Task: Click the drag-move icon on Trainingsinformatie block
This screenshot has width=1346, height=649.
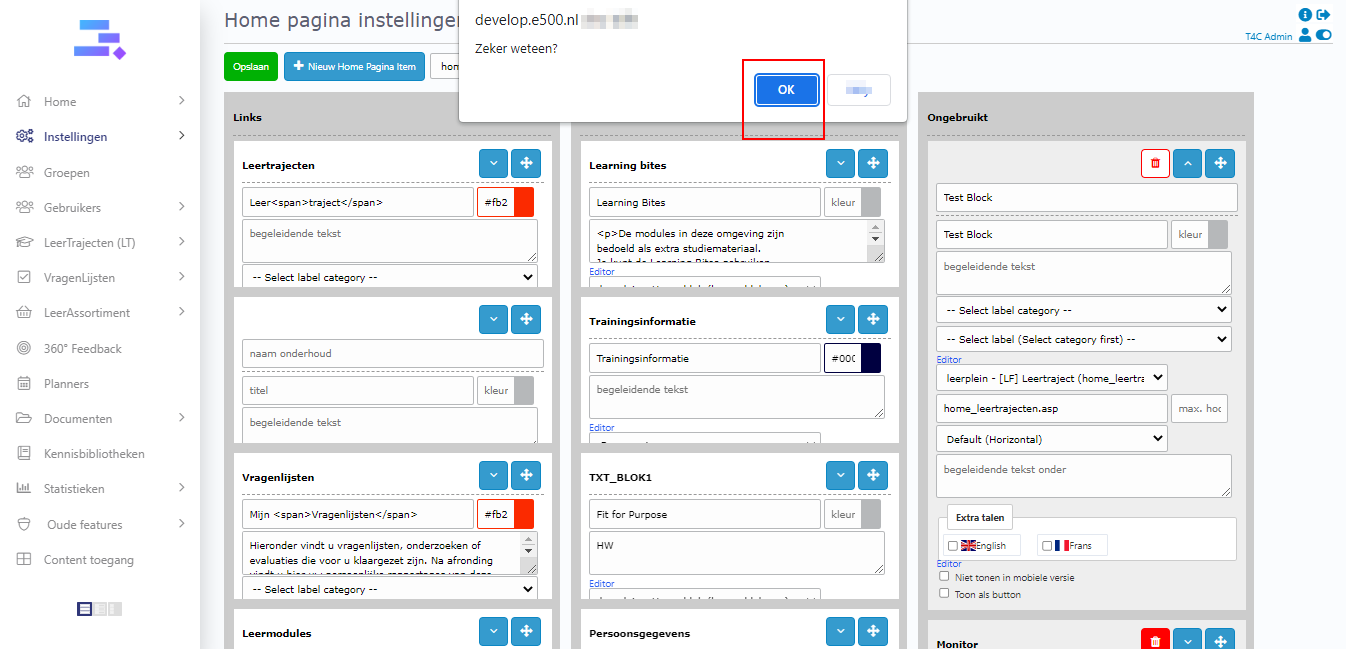Action: pos(873,320)
